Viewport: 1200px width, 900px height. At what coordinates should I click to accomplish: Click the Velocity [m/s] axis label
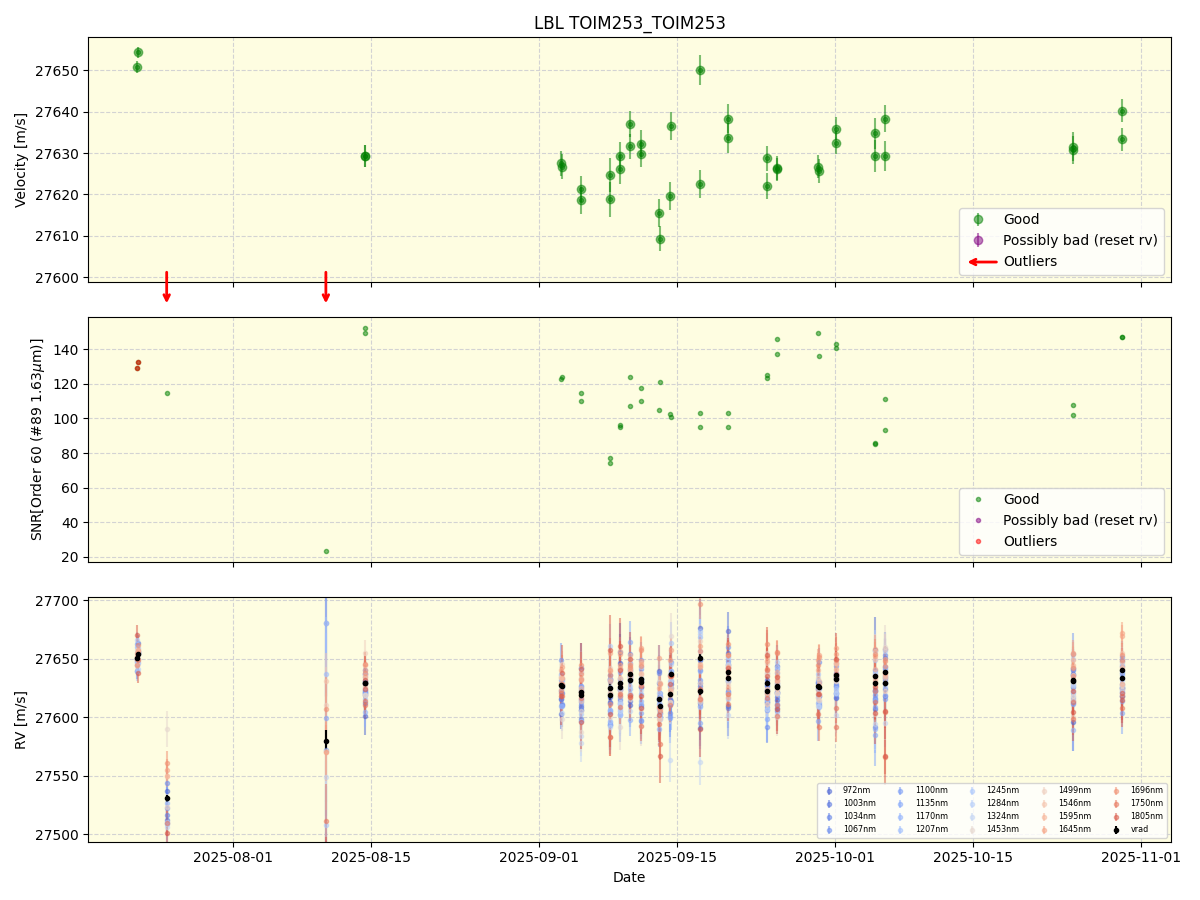[21, 160]
